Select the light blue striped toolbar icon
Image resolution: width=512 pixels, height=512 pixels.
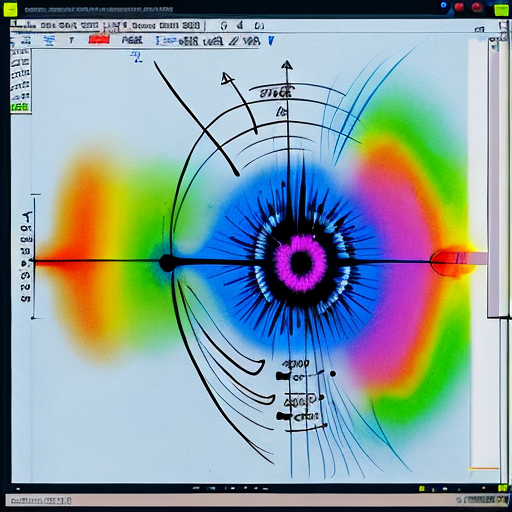tap(50, 41)
